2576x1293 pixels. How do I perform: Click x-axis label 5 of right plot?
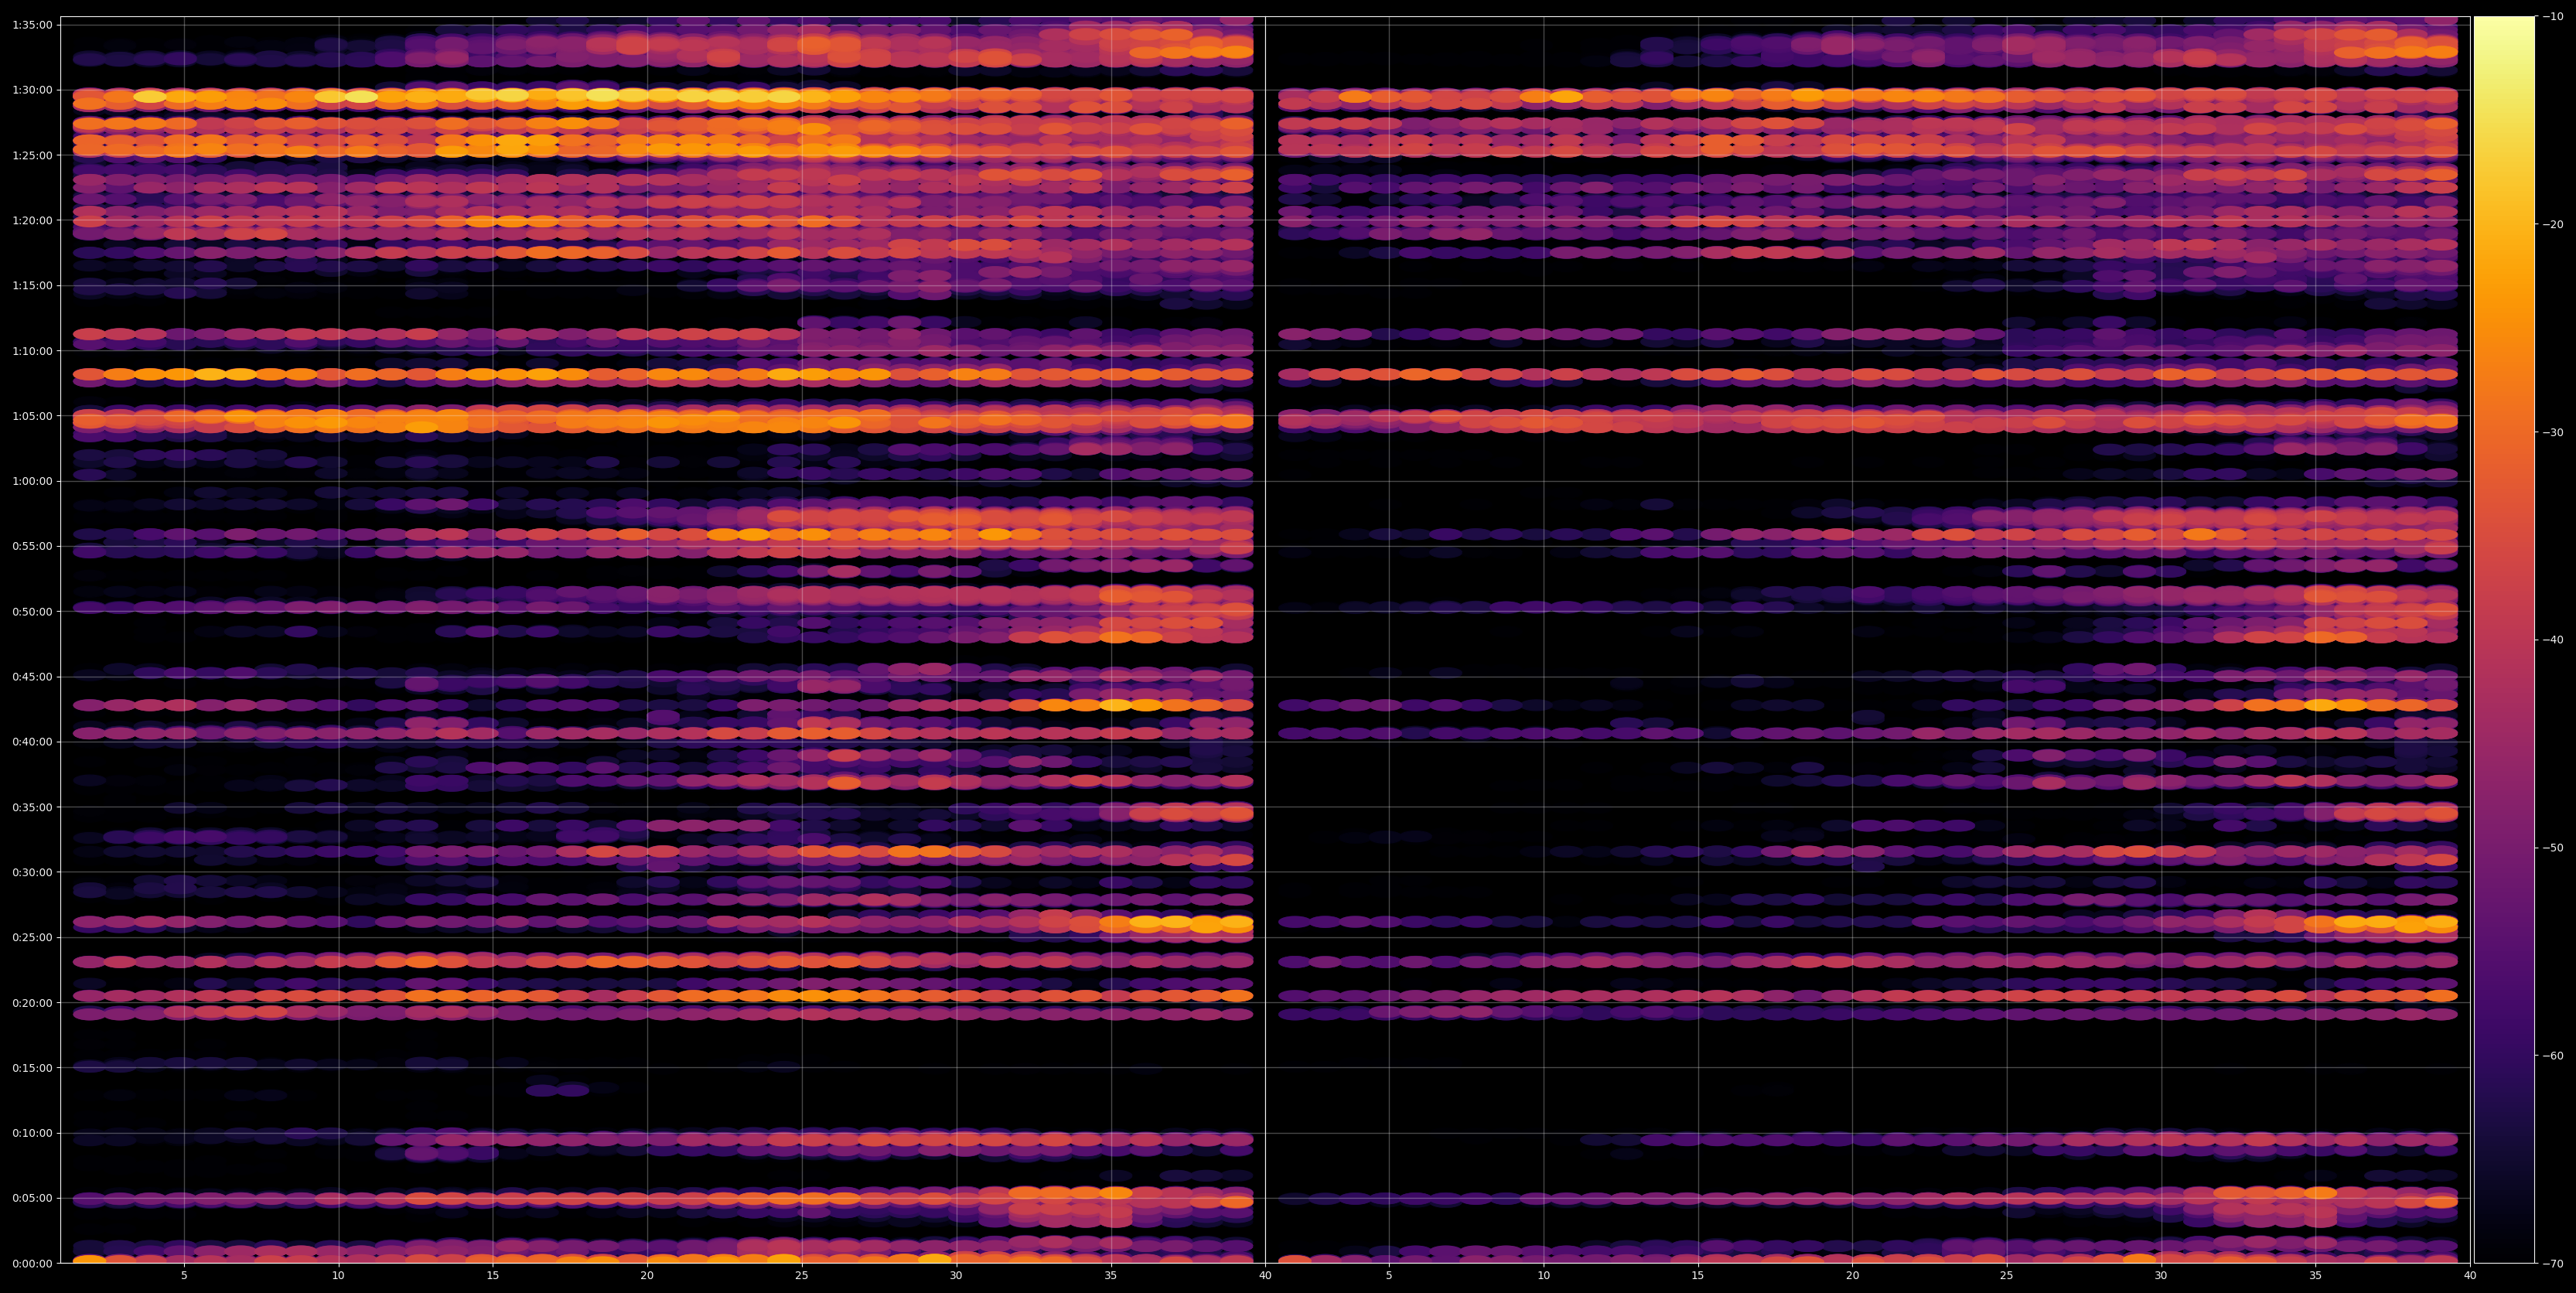click(x=1389, y=1275)
